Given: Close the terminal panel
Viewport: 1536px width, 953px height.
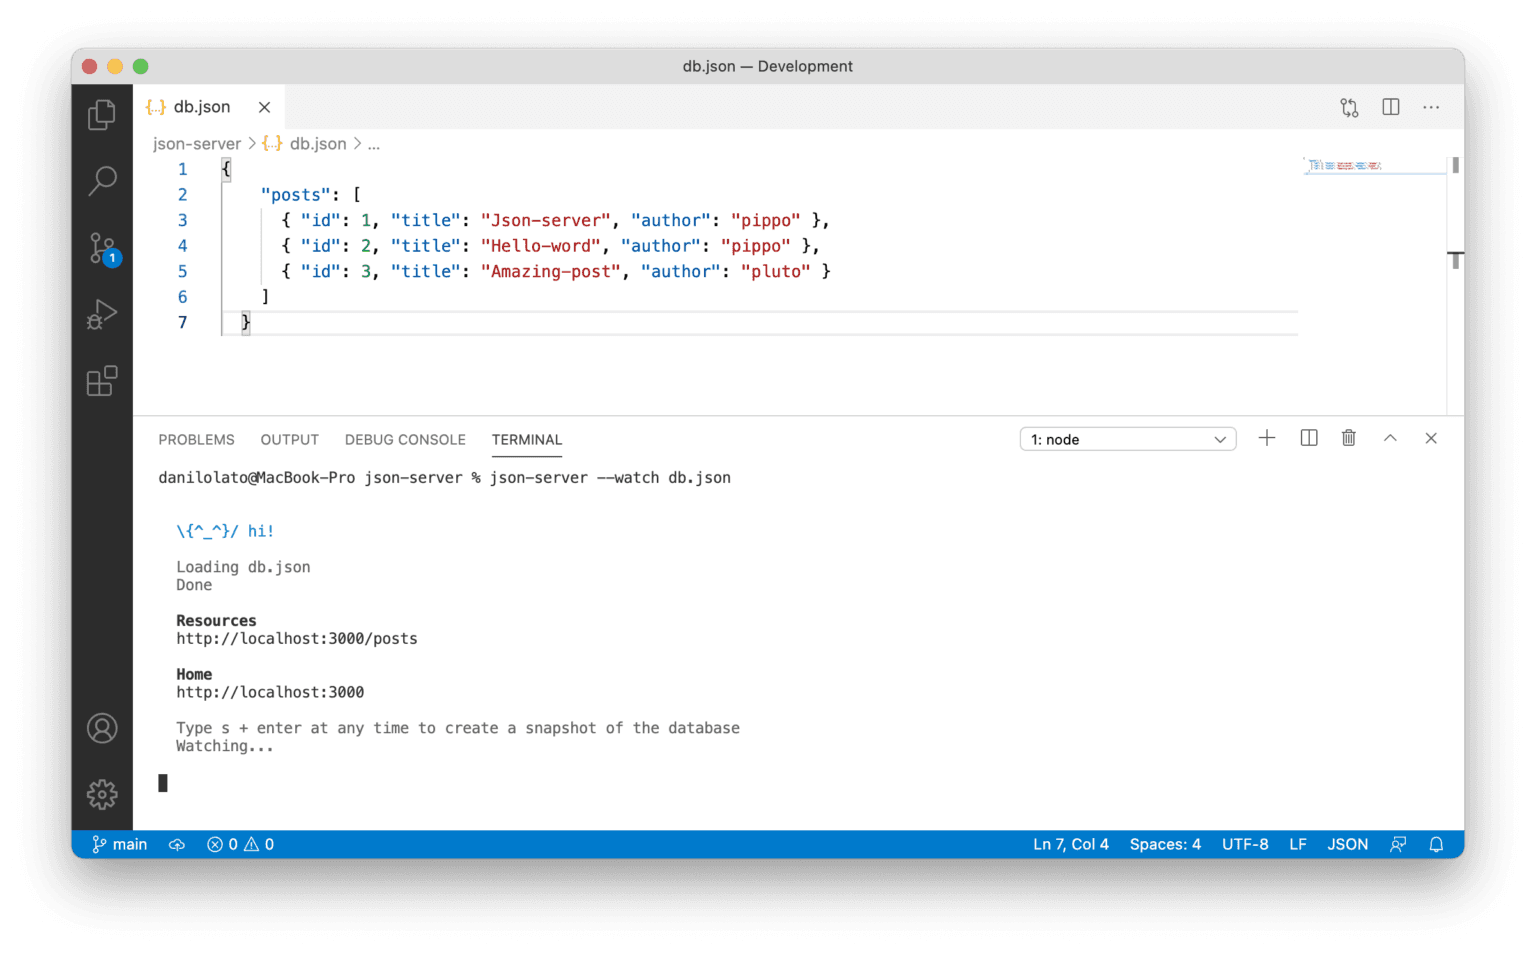Looking at the screenshot, I should point(1431,438).
